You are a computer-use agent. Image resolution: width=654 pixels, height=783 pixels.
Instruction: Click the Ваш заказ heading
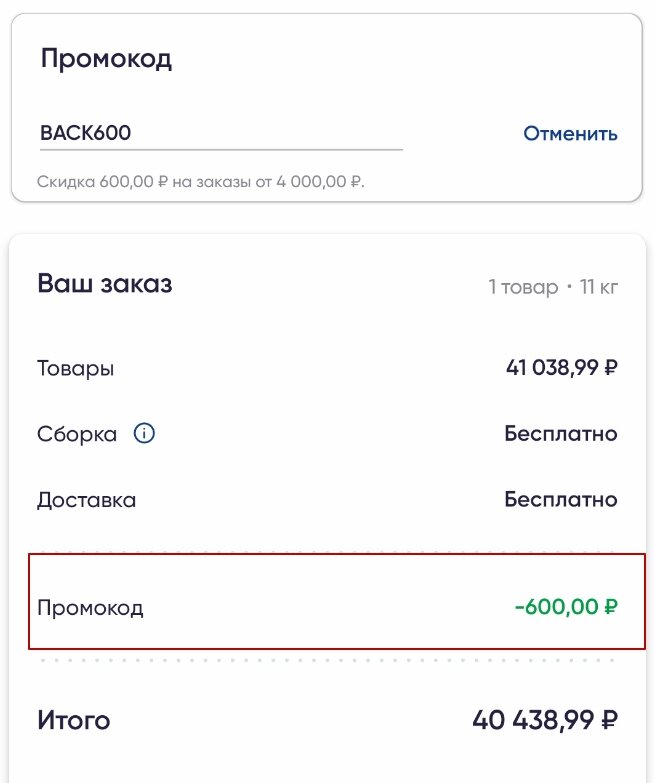tap(105, 284)
